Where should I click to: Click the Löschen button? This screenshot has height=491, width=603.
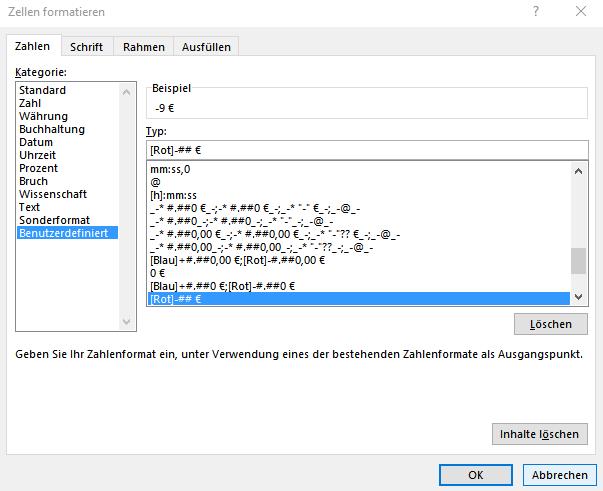pyautogui.click(x=551, y=324)
